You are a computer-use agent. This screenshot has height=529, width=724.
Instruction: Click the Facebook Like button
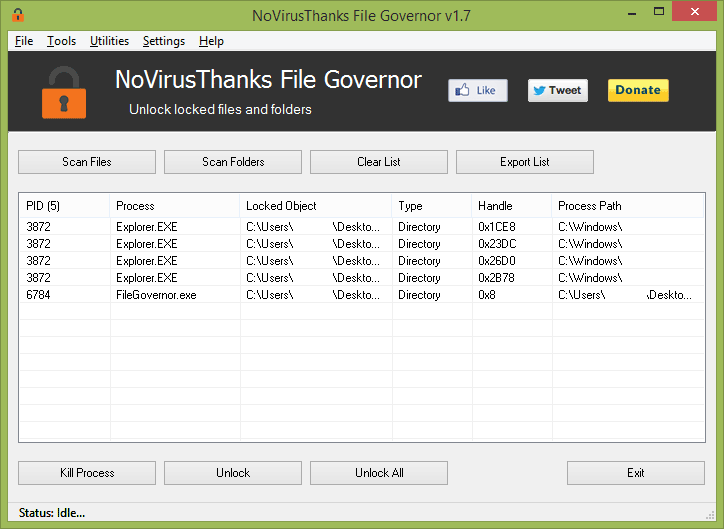click(478, 90)
